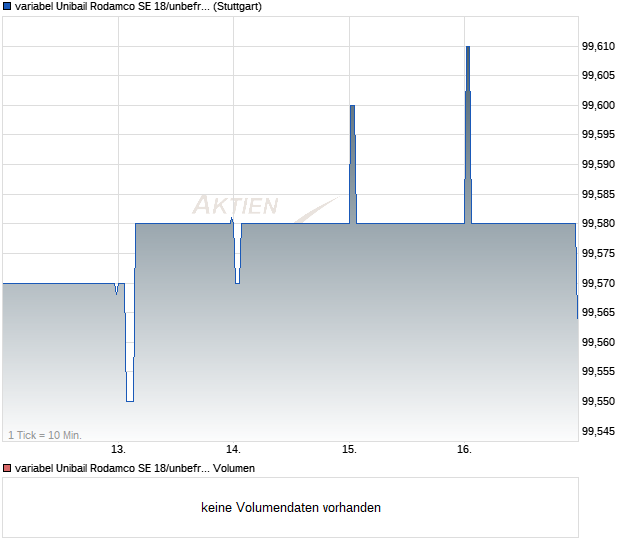Click the '1 Tick = 10 Min.' note

(x=45, y=435)
